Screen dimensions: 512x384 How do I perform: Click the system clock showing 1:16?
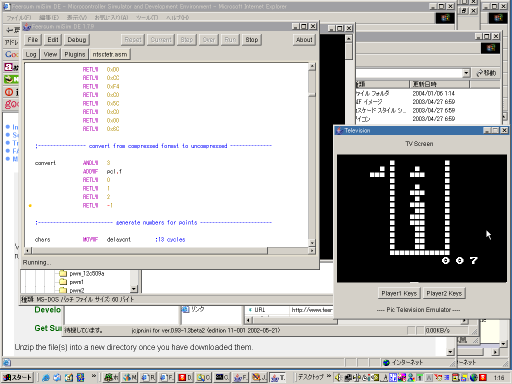499,378
